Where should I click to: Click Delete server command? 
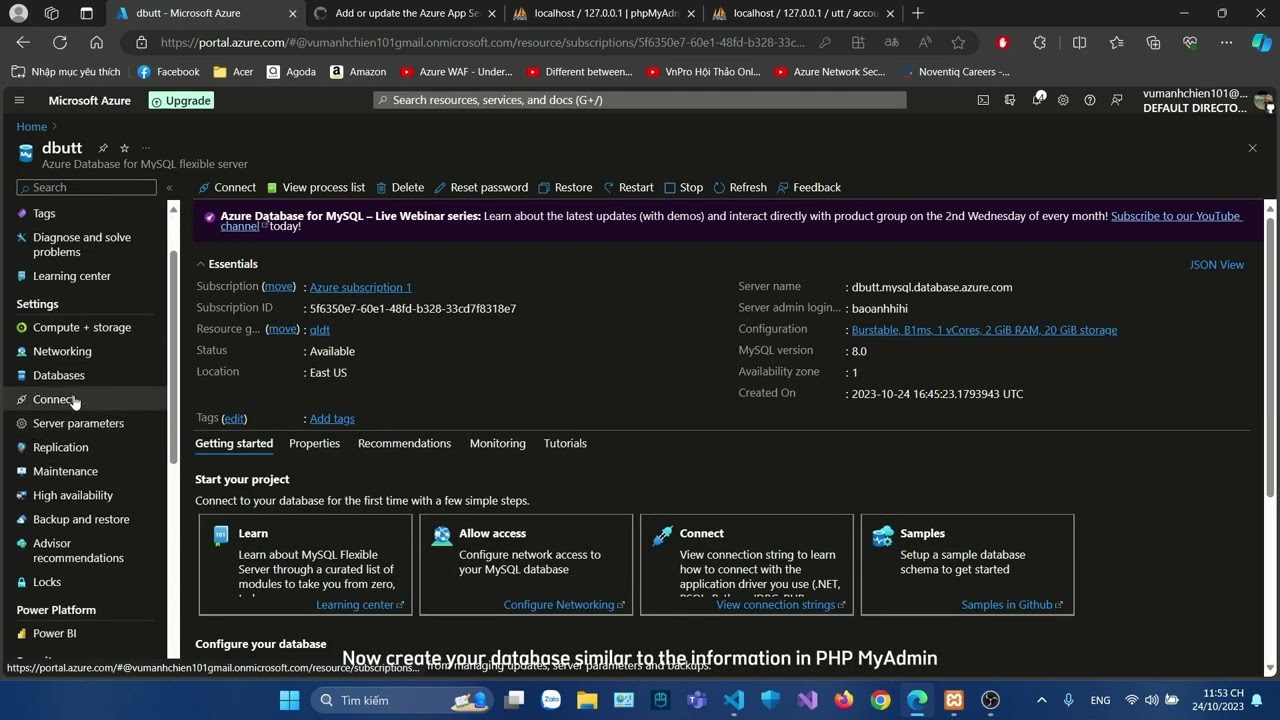[399, 187]
